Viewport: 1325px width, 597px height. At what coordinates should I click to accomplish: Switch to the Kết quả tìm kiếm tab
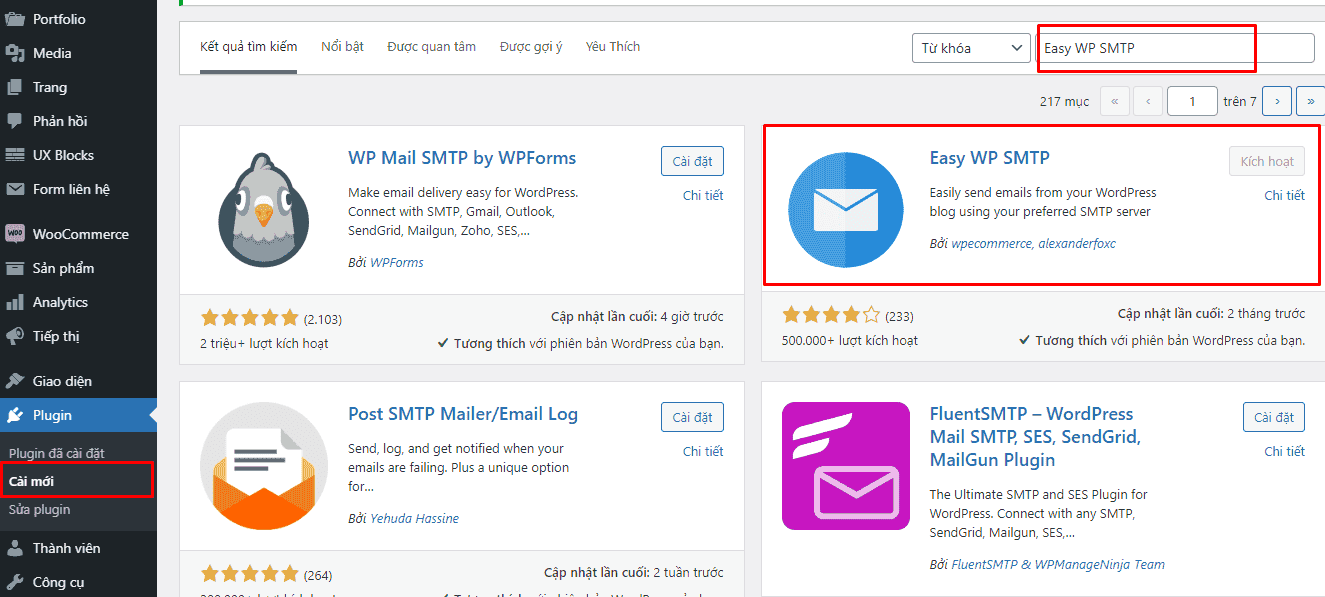pyautogui.click(x=248, y=47)
